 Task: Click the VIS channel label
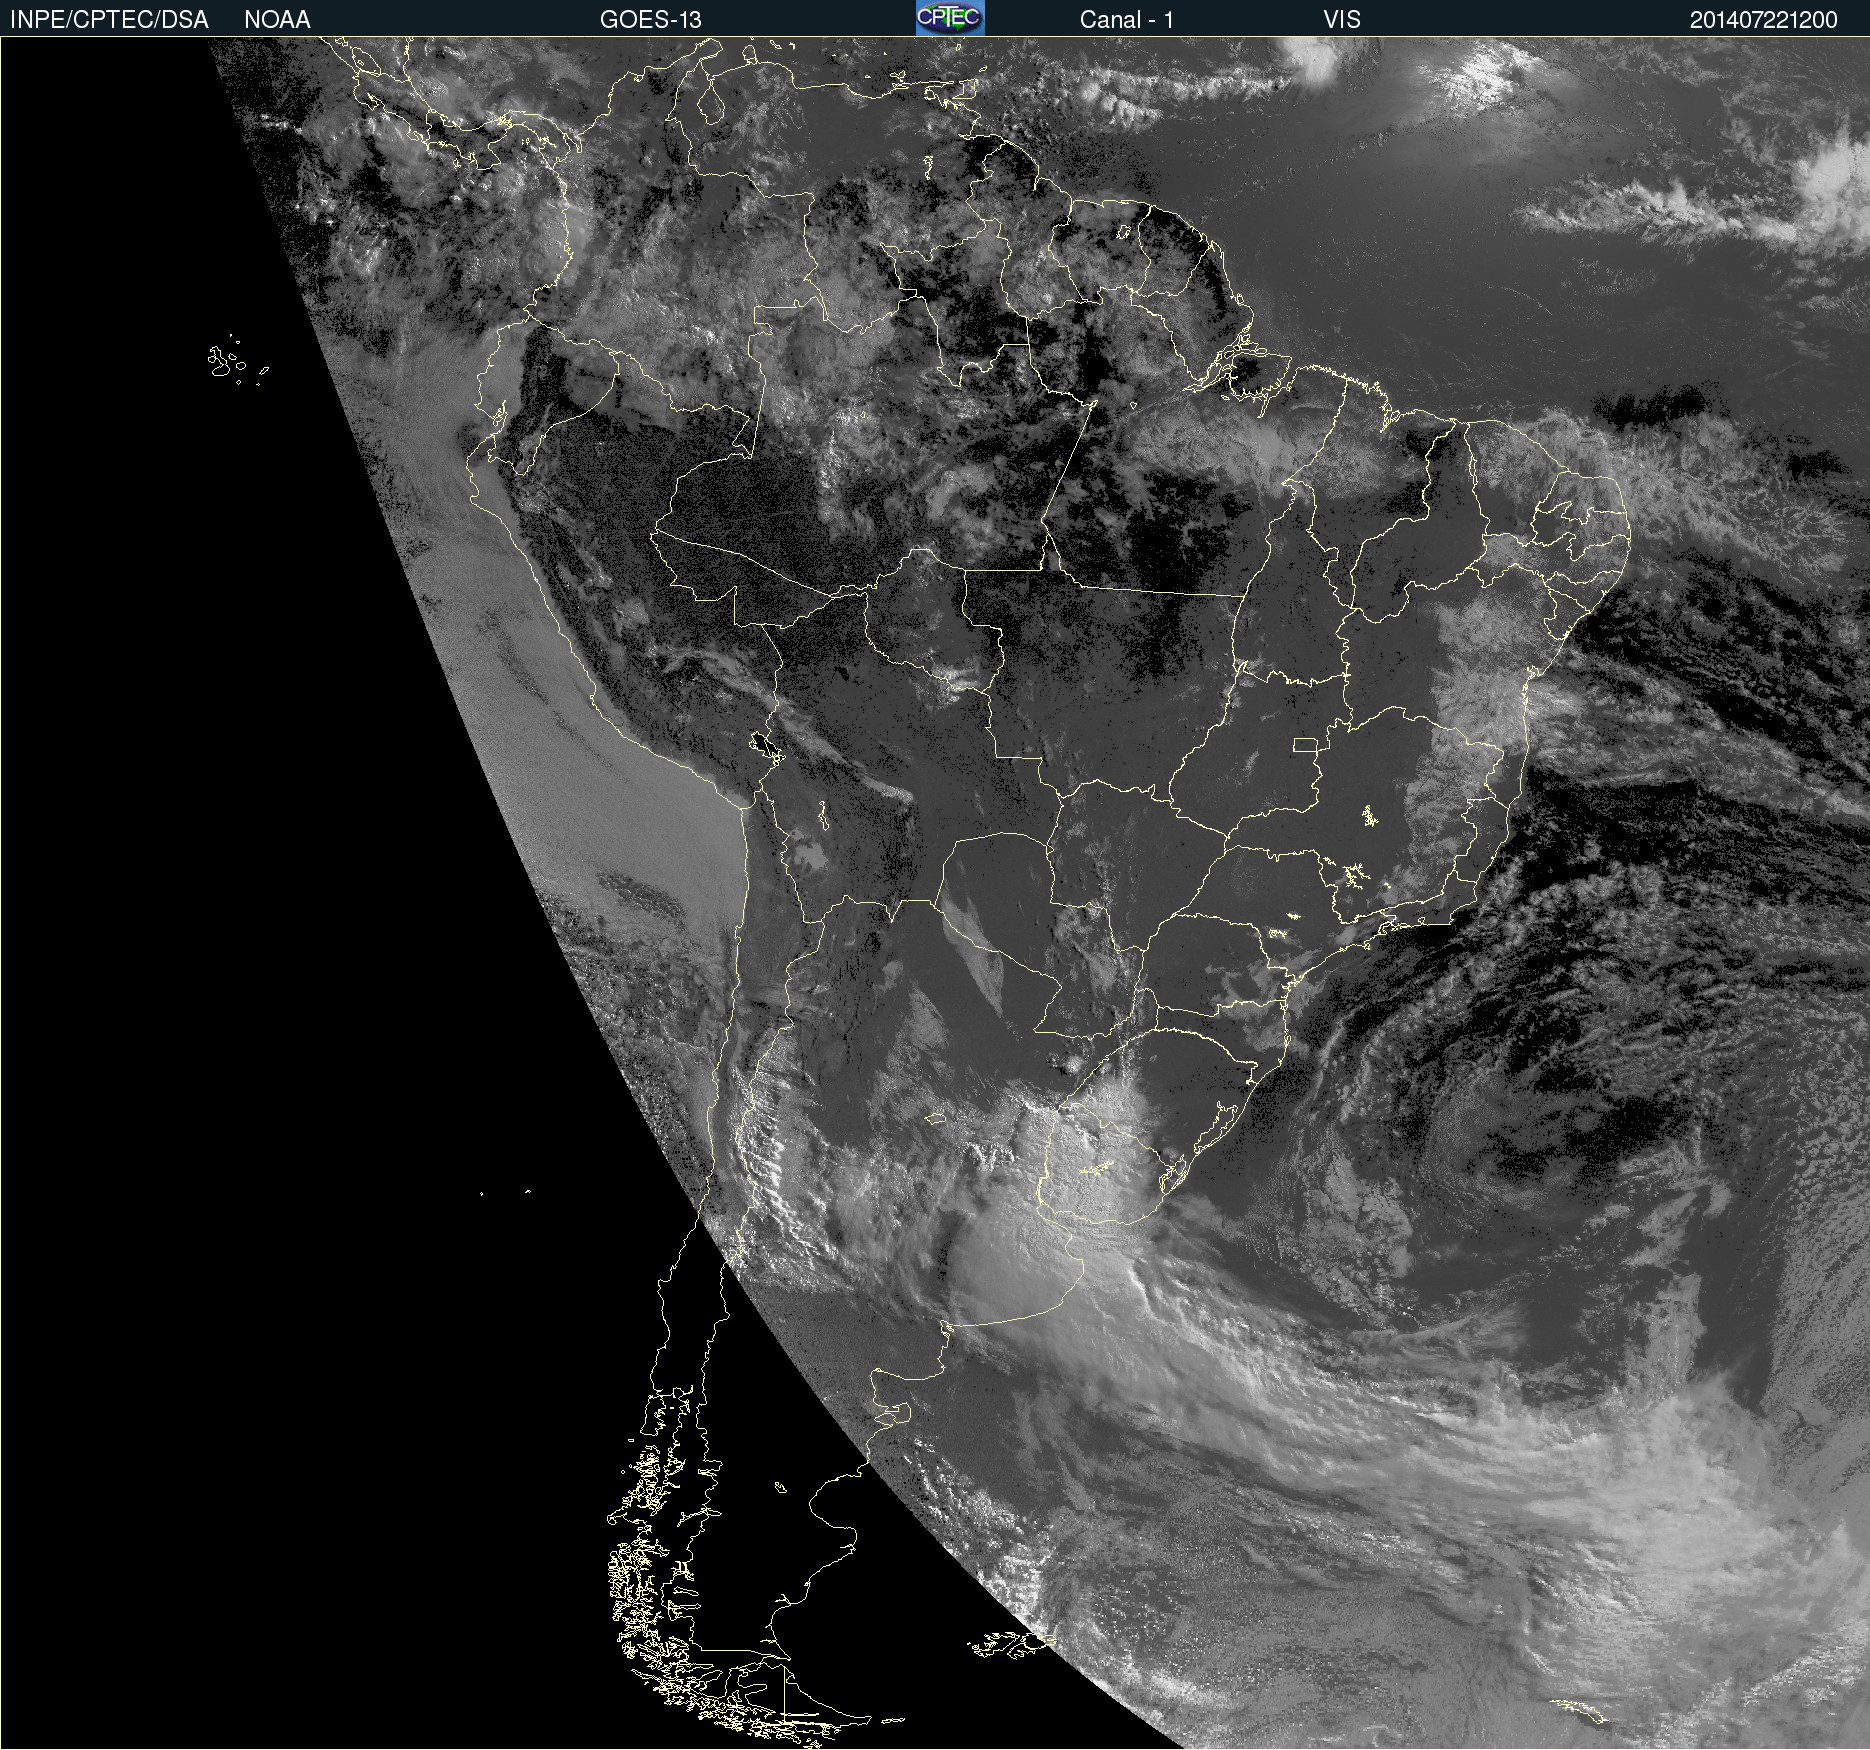click(x=1342, y=19)
